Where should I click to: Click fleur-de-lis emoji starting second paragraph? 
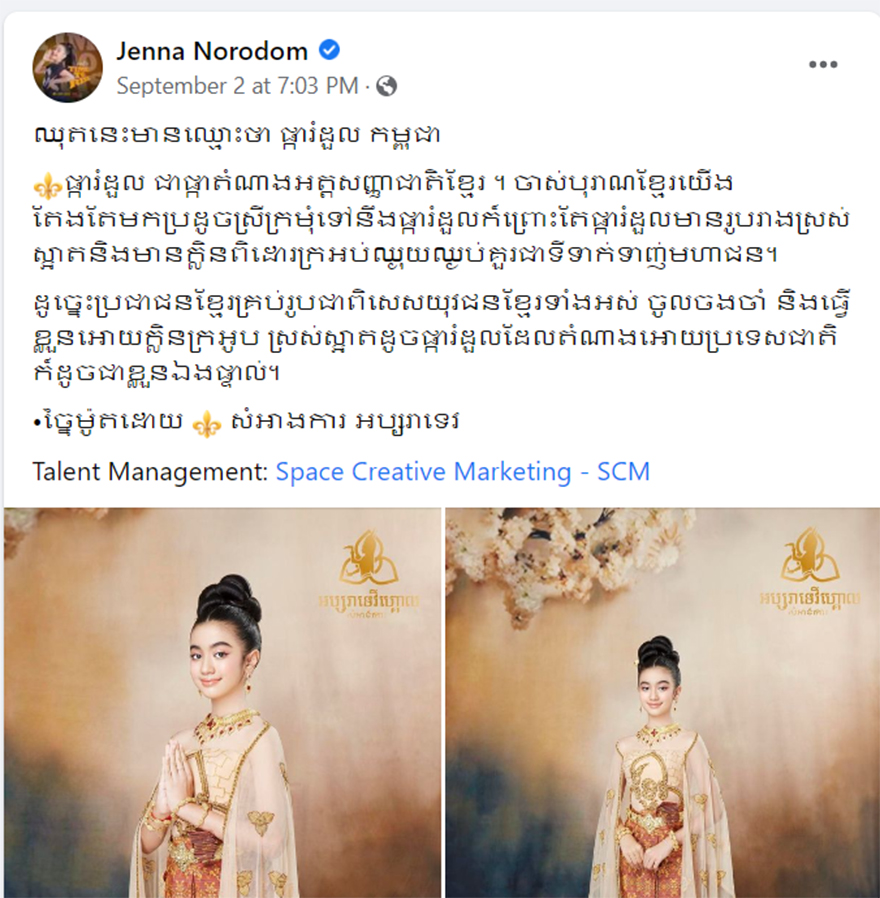(48, 185)
